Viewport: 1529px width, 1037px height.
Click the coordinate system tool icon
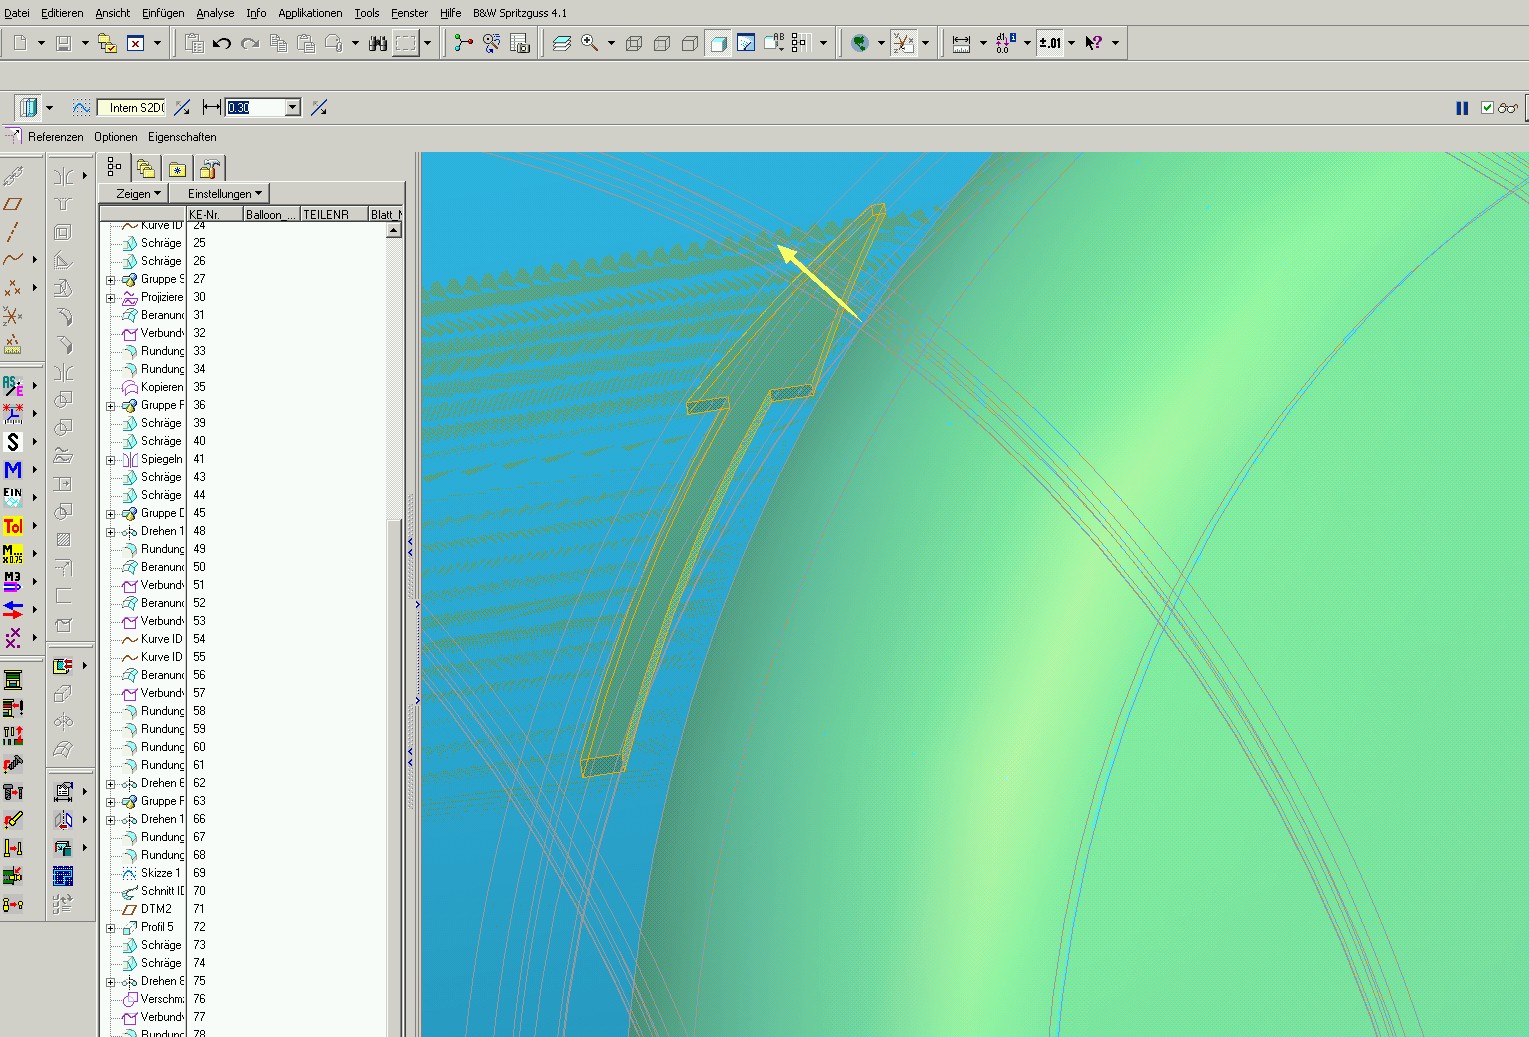pyautogui.click(x=13, y=316)
